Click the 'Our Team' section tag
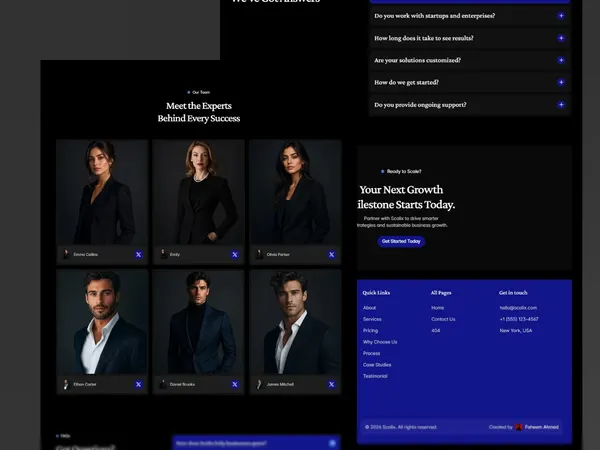 [201, 92]
